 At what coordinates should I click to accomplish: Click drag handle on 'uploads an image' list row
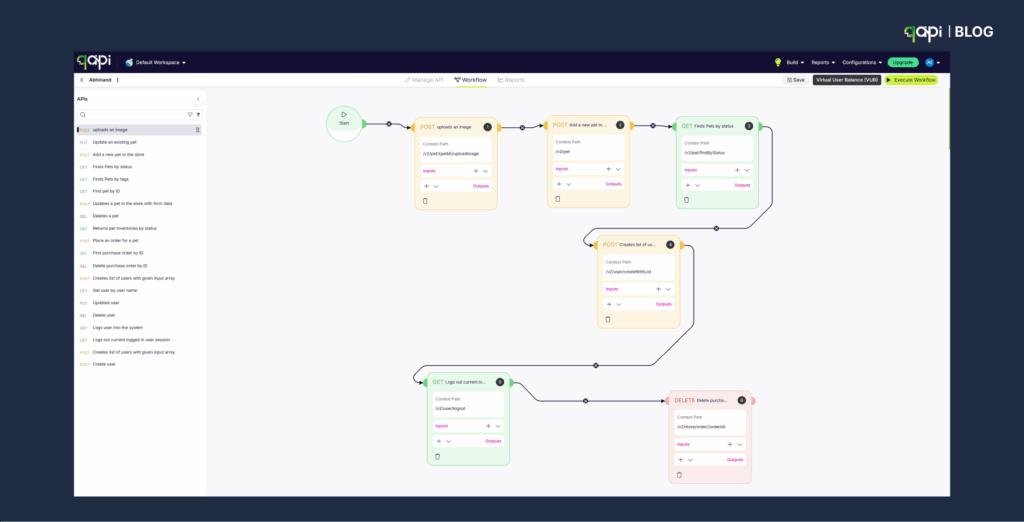197,130
